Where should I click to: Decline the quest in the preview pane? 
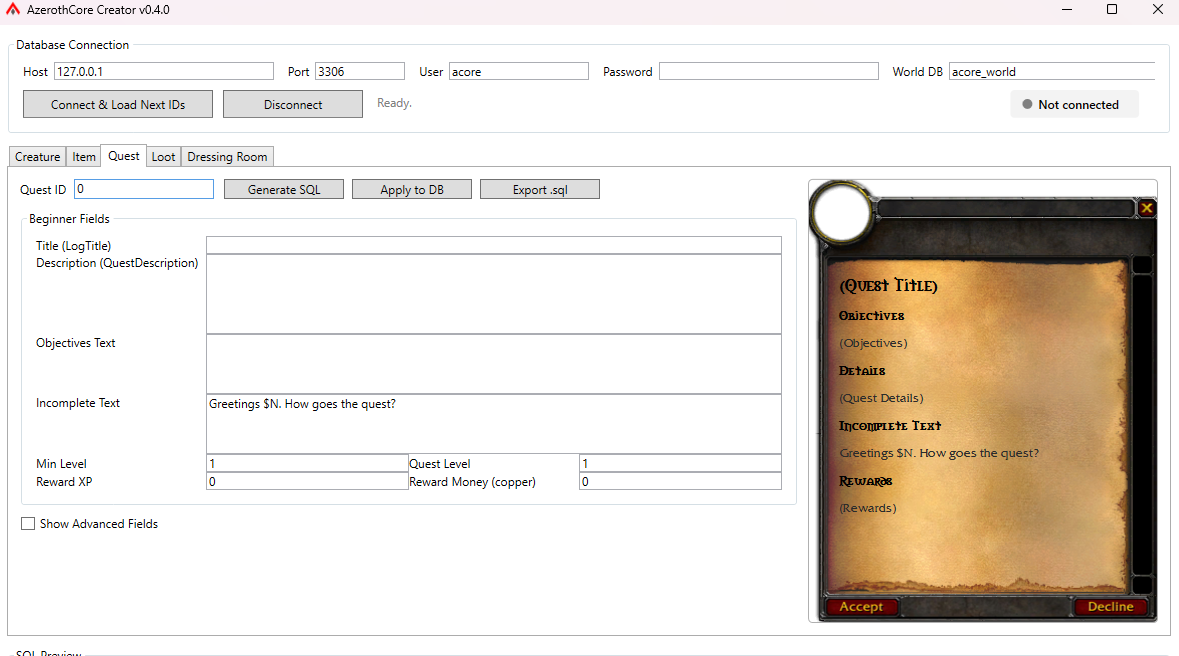[1110, 606]
